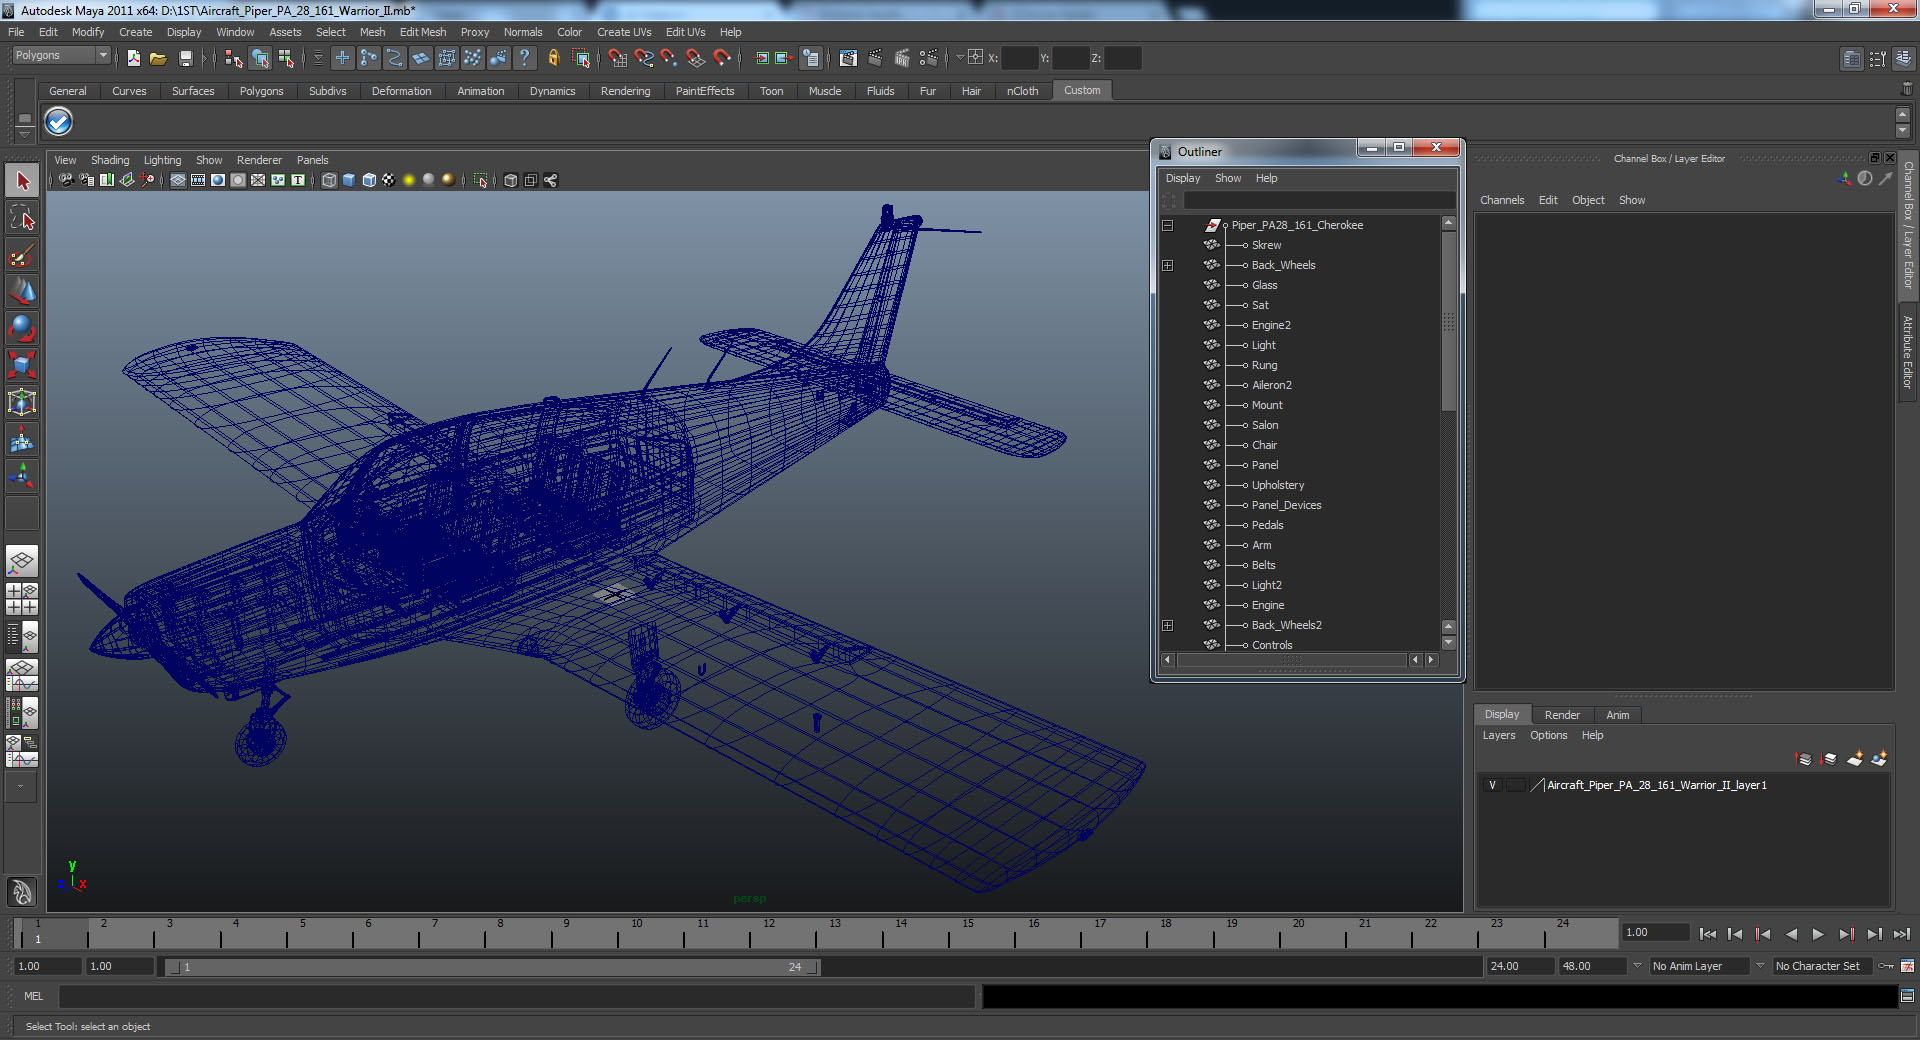Play animation forwards
Screen dimensions: 1920x1040
coord(1818,934)
